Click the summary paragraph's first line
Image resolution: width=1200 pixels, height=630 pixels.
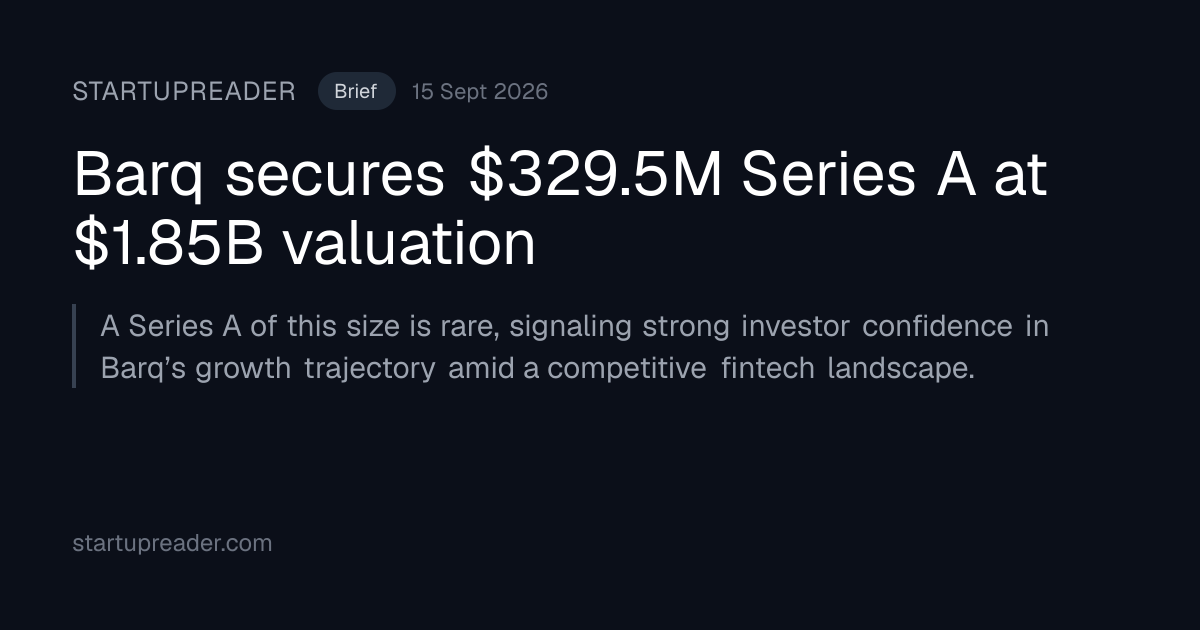coord(574,326)
